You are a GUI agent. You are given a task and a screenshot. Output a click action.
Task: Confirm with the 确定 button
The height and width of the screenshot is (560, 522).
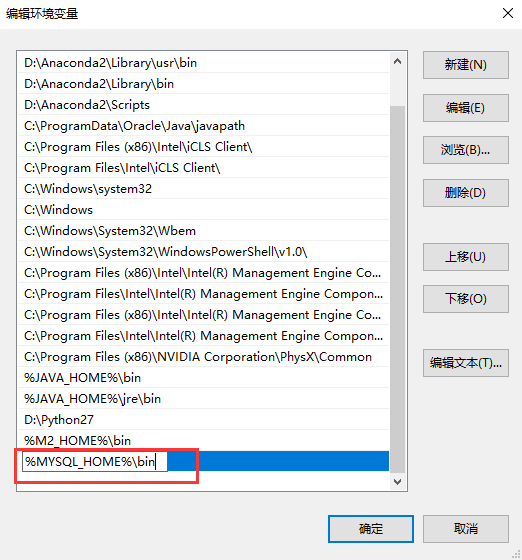pos(371,529)
